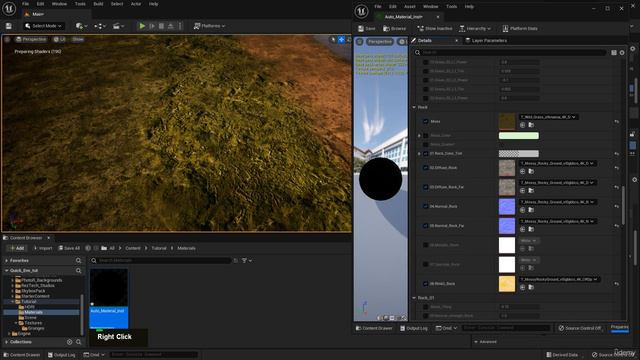The width and height of the screenshot is (640, 360).
Task: Click Save in the material instance editor
Action: pyautogui.click(x=367, y=29)
